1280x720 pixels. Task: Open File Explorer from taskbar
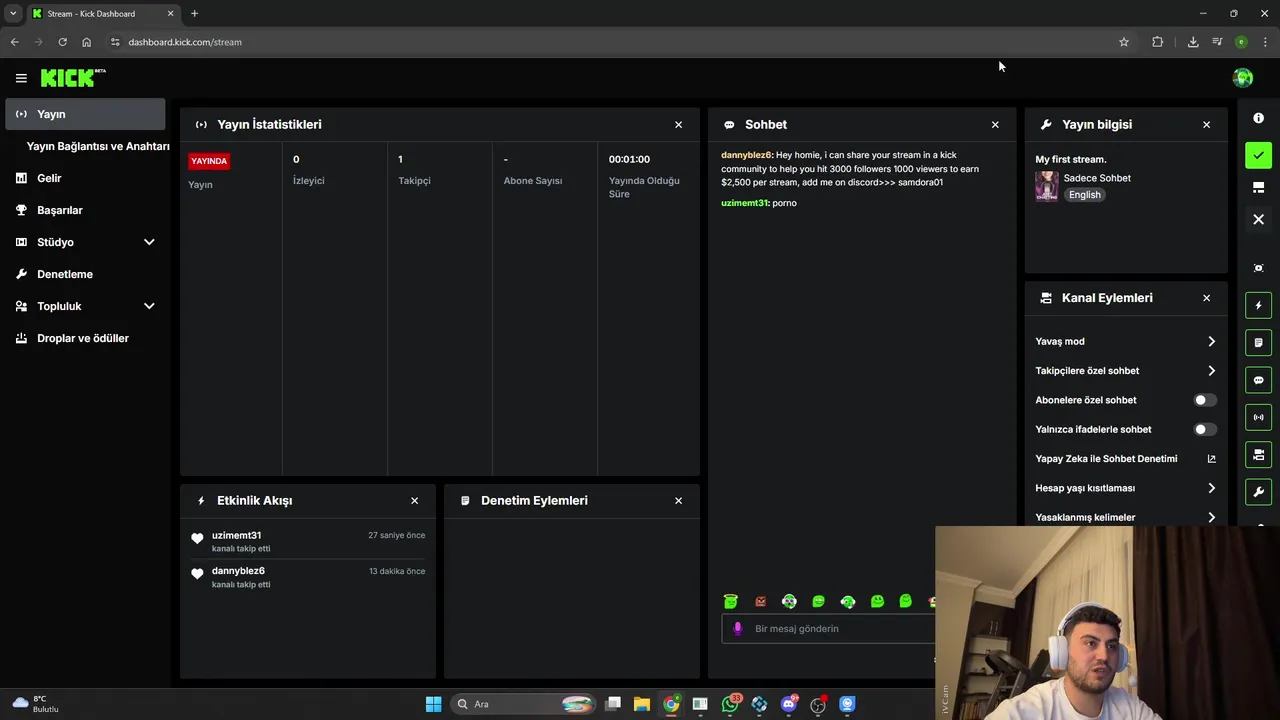(642, 704)
